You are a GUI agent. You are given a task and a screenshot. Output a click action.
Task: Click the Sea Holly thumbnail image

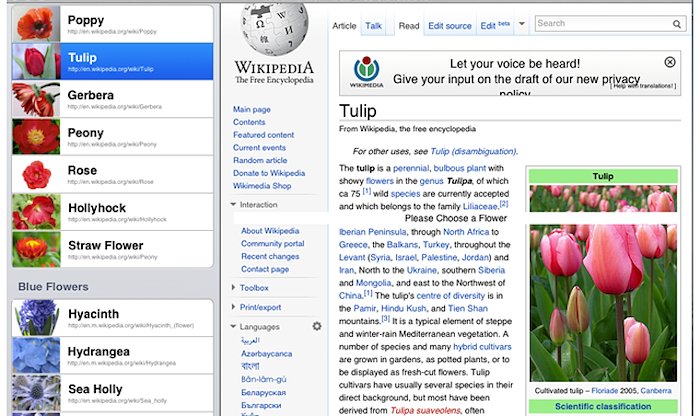(36, 393)
